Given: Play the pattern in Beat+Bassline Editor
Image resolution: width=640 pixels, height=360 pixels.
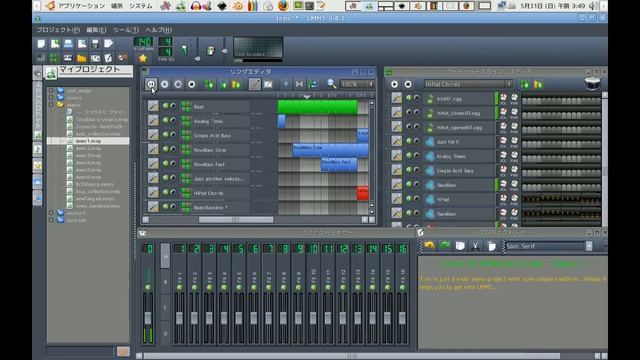Looking at the screenshot, I should [x=394, y=84].
